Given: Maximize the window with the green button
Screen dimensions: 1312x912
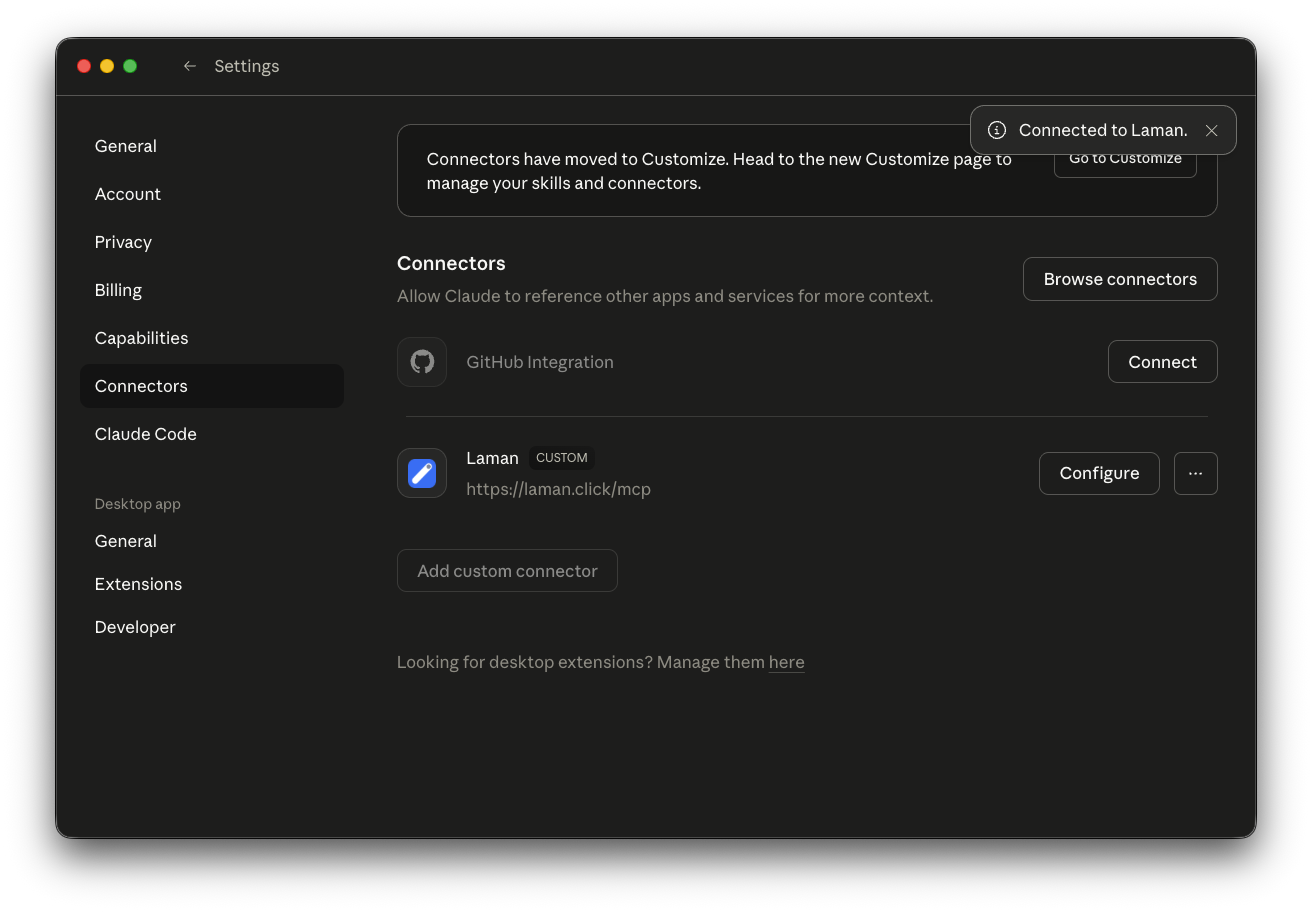Looking at the screenshot, I should tap(130, 66).
